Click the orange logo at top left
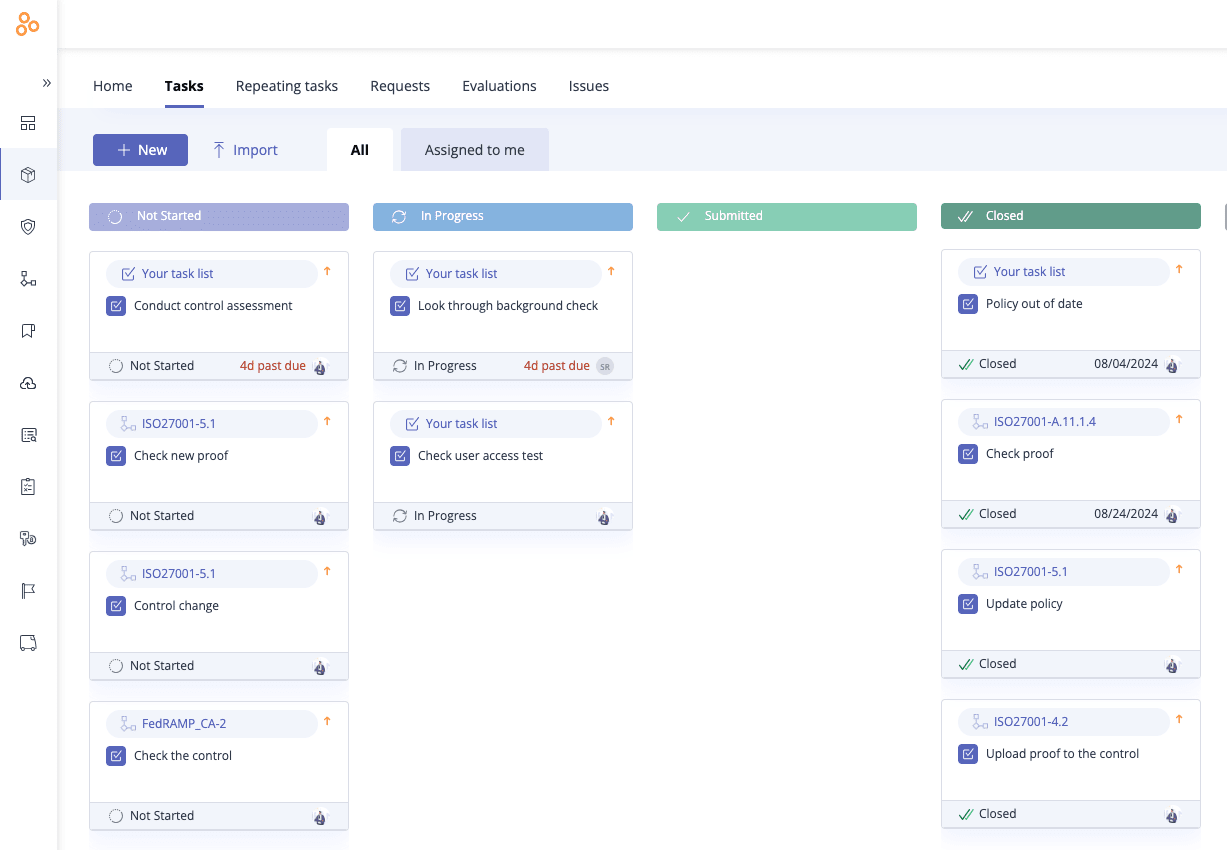This screenshot has width=1227, height=850. (x=28, y=26)
